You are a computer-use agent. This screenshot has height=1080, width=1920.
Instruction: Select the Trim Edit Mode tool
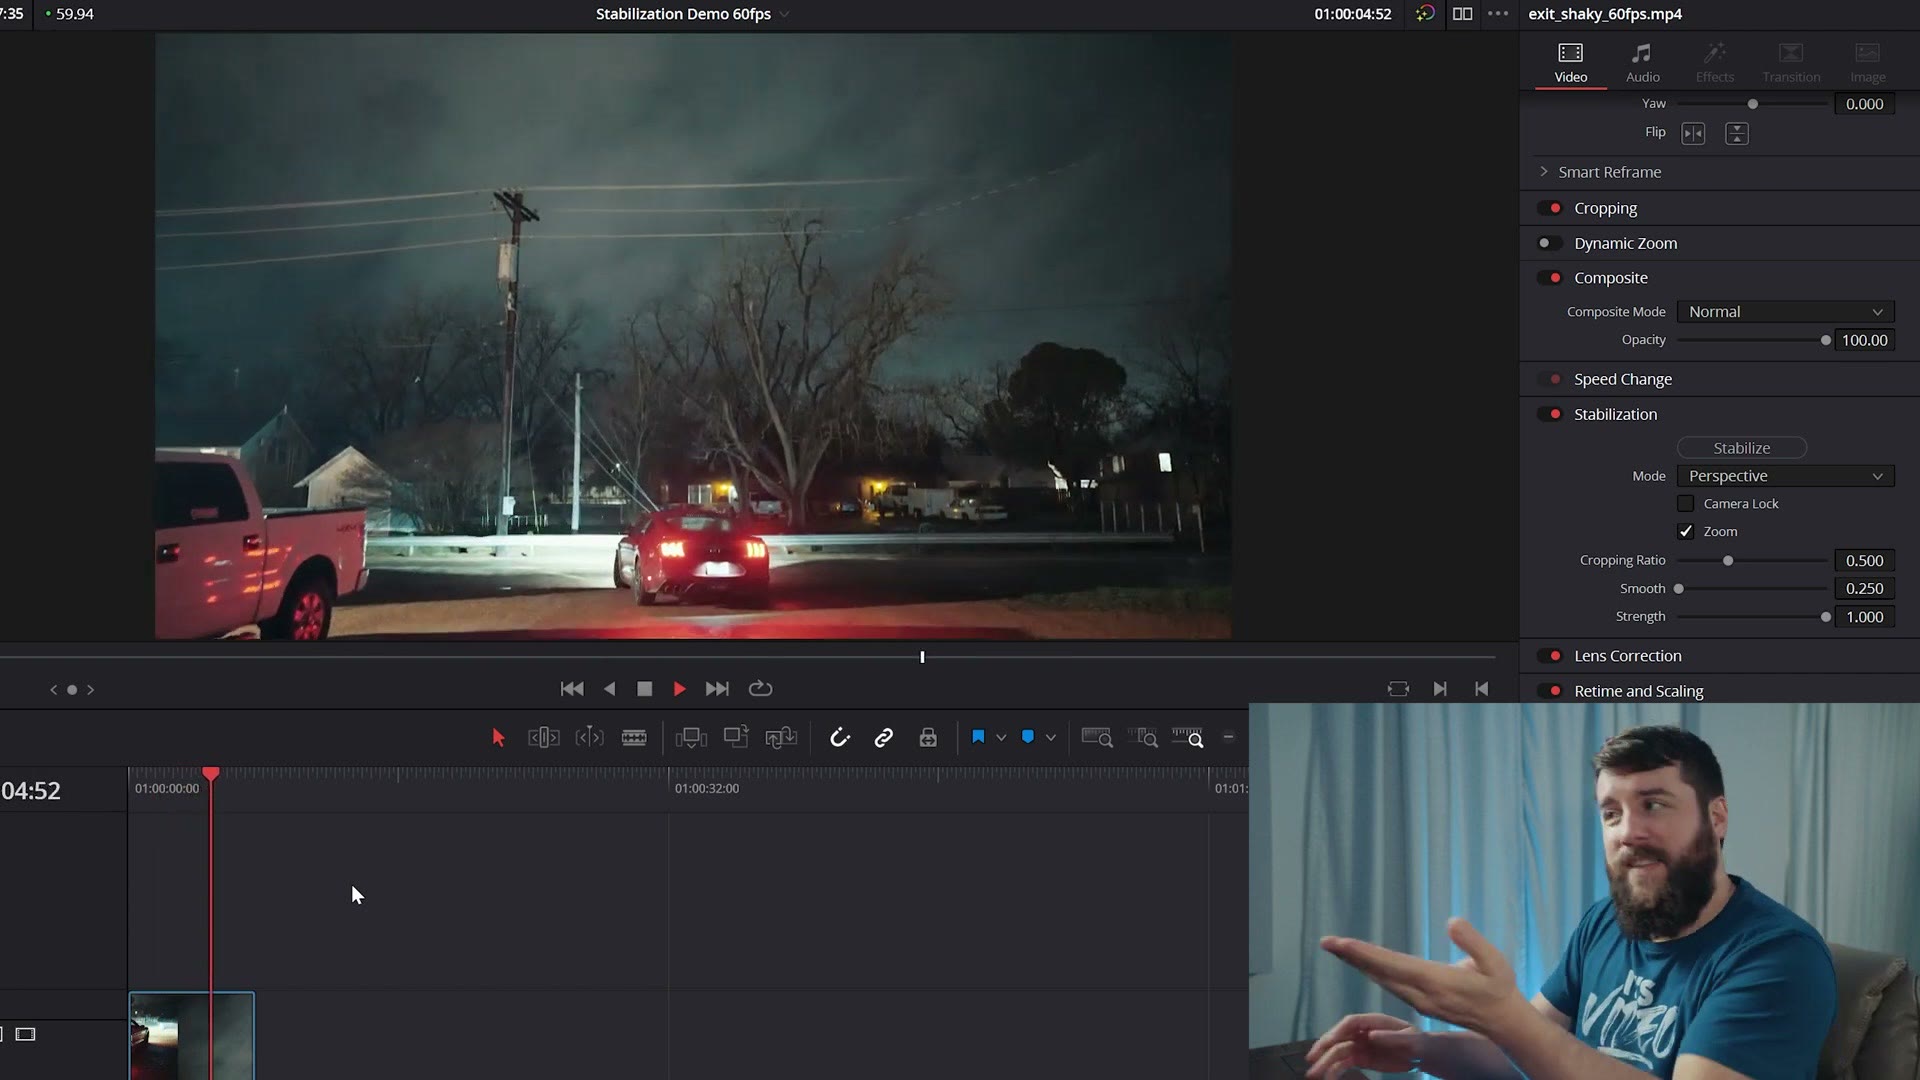coord(543,738)
